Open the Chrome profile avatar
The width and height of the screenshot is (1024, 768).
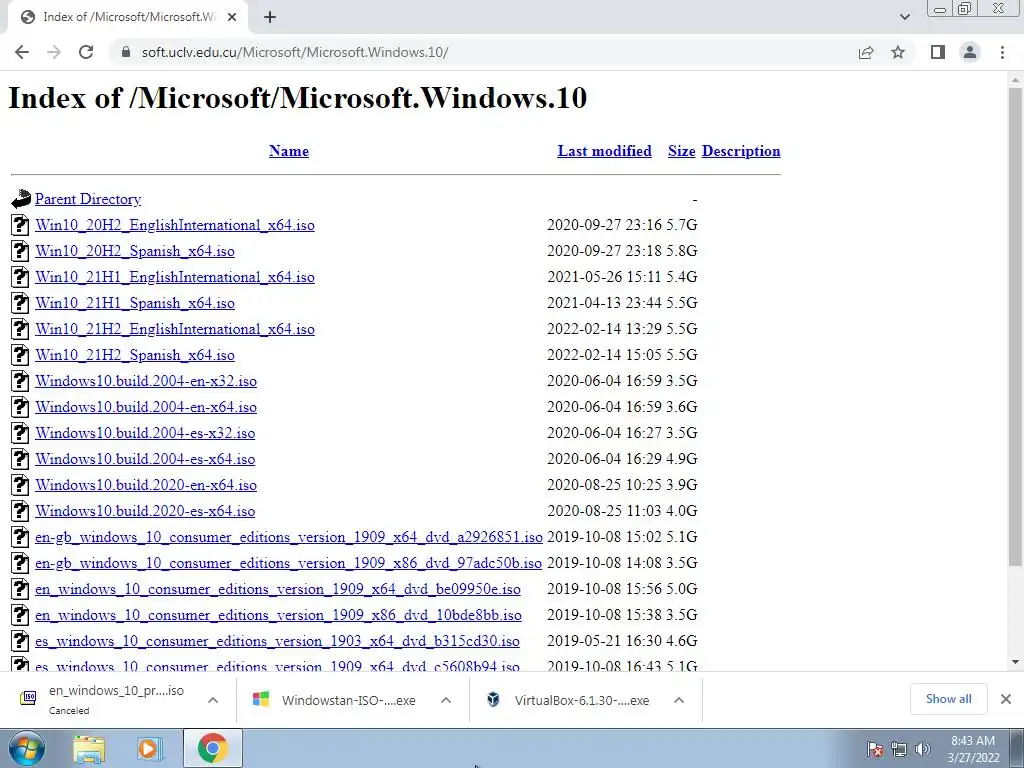click(x=970, y=52)
